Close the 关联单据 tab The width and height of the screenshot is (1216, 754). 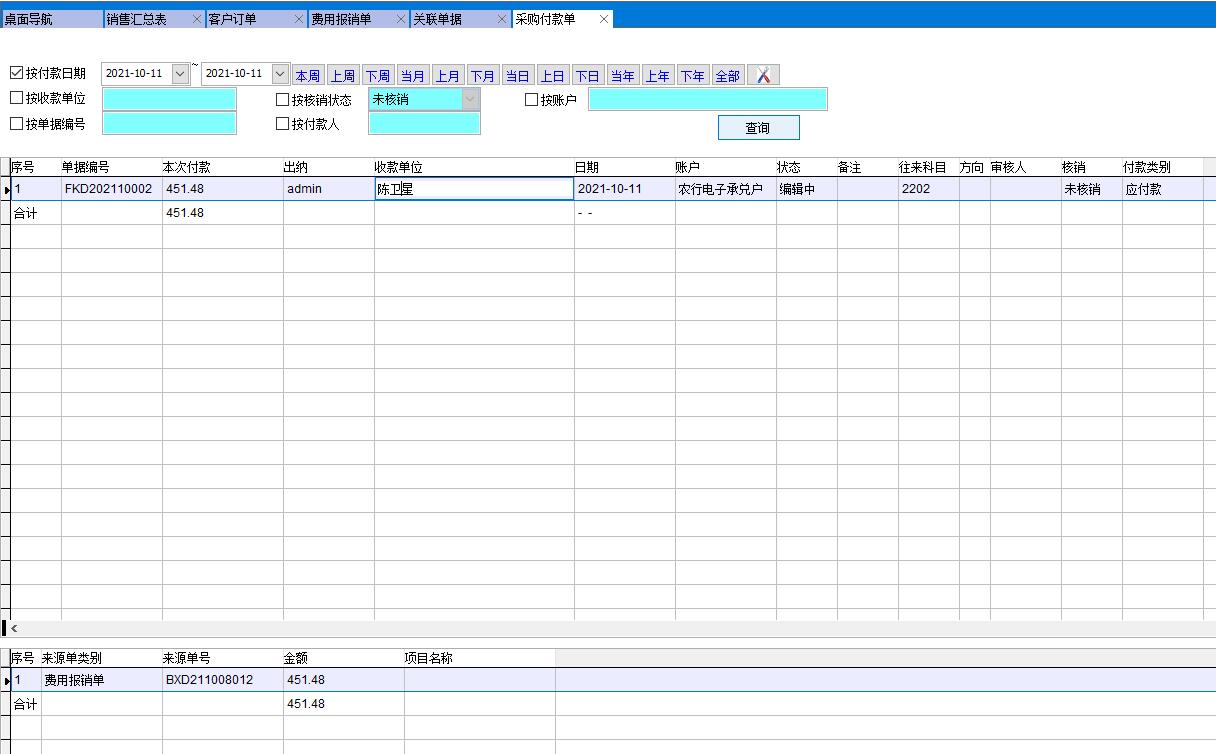(x=502, y=19)
